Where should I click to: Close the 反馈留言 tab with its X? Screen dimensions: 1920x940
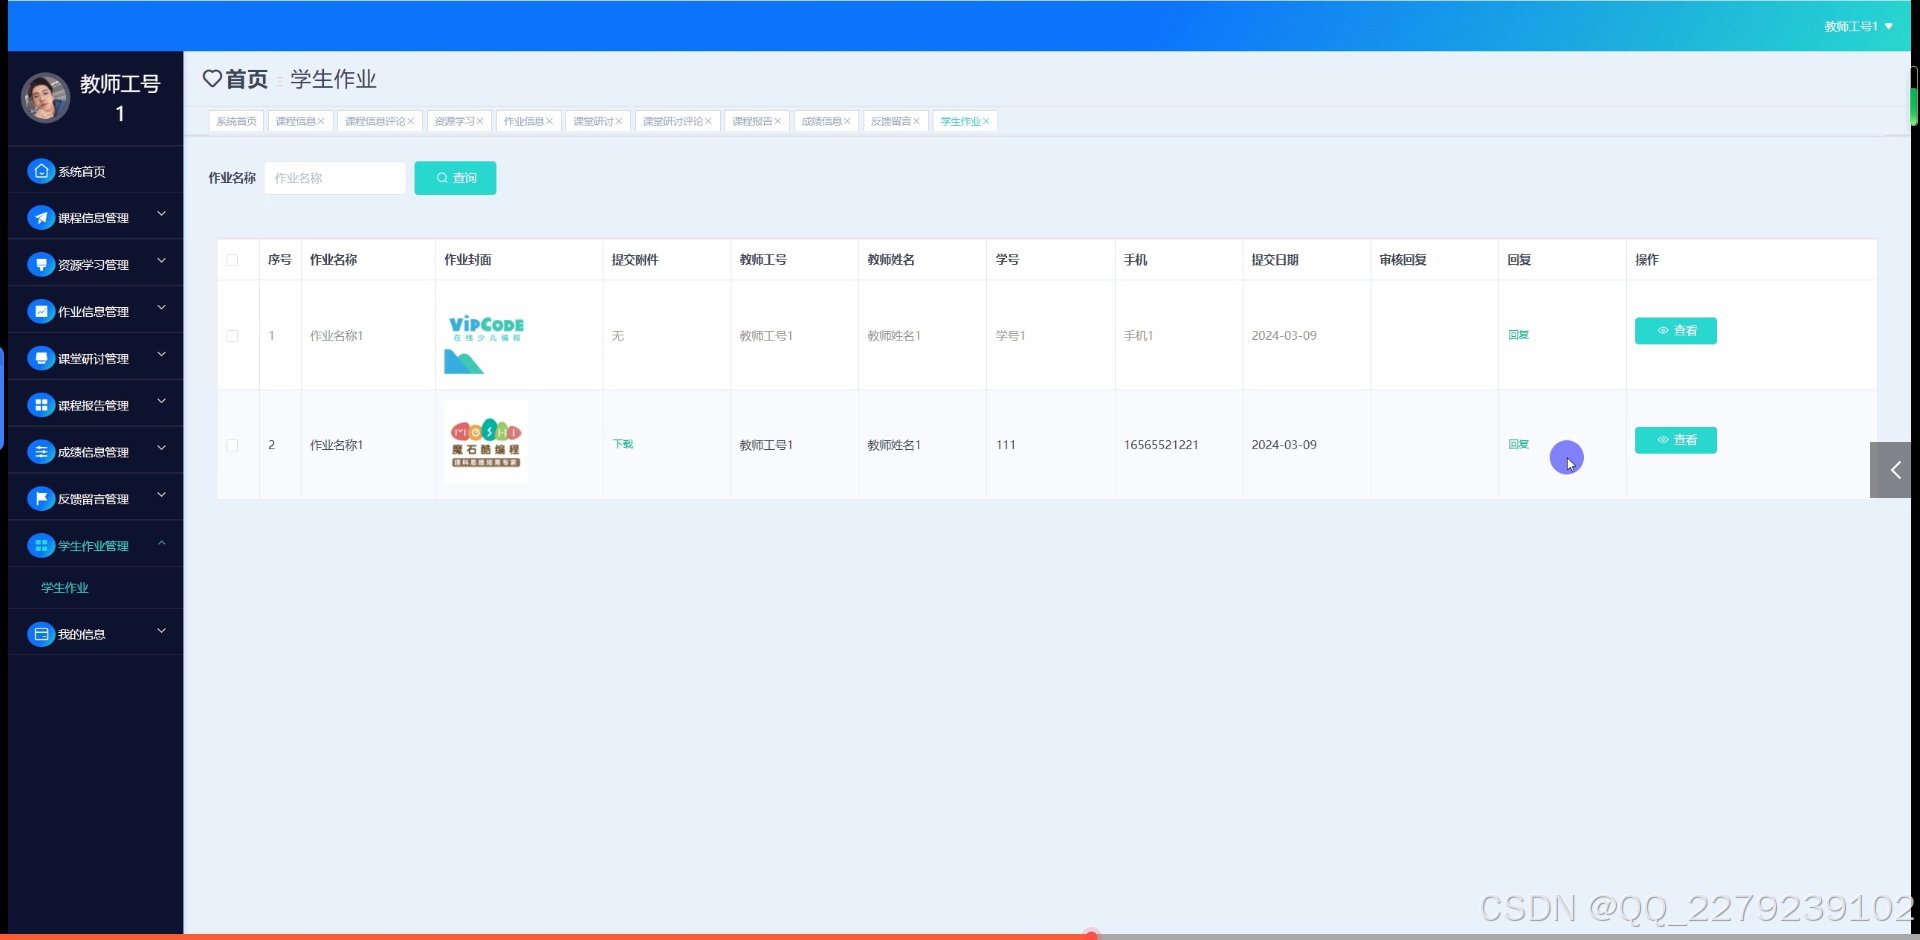coord(916,121)
